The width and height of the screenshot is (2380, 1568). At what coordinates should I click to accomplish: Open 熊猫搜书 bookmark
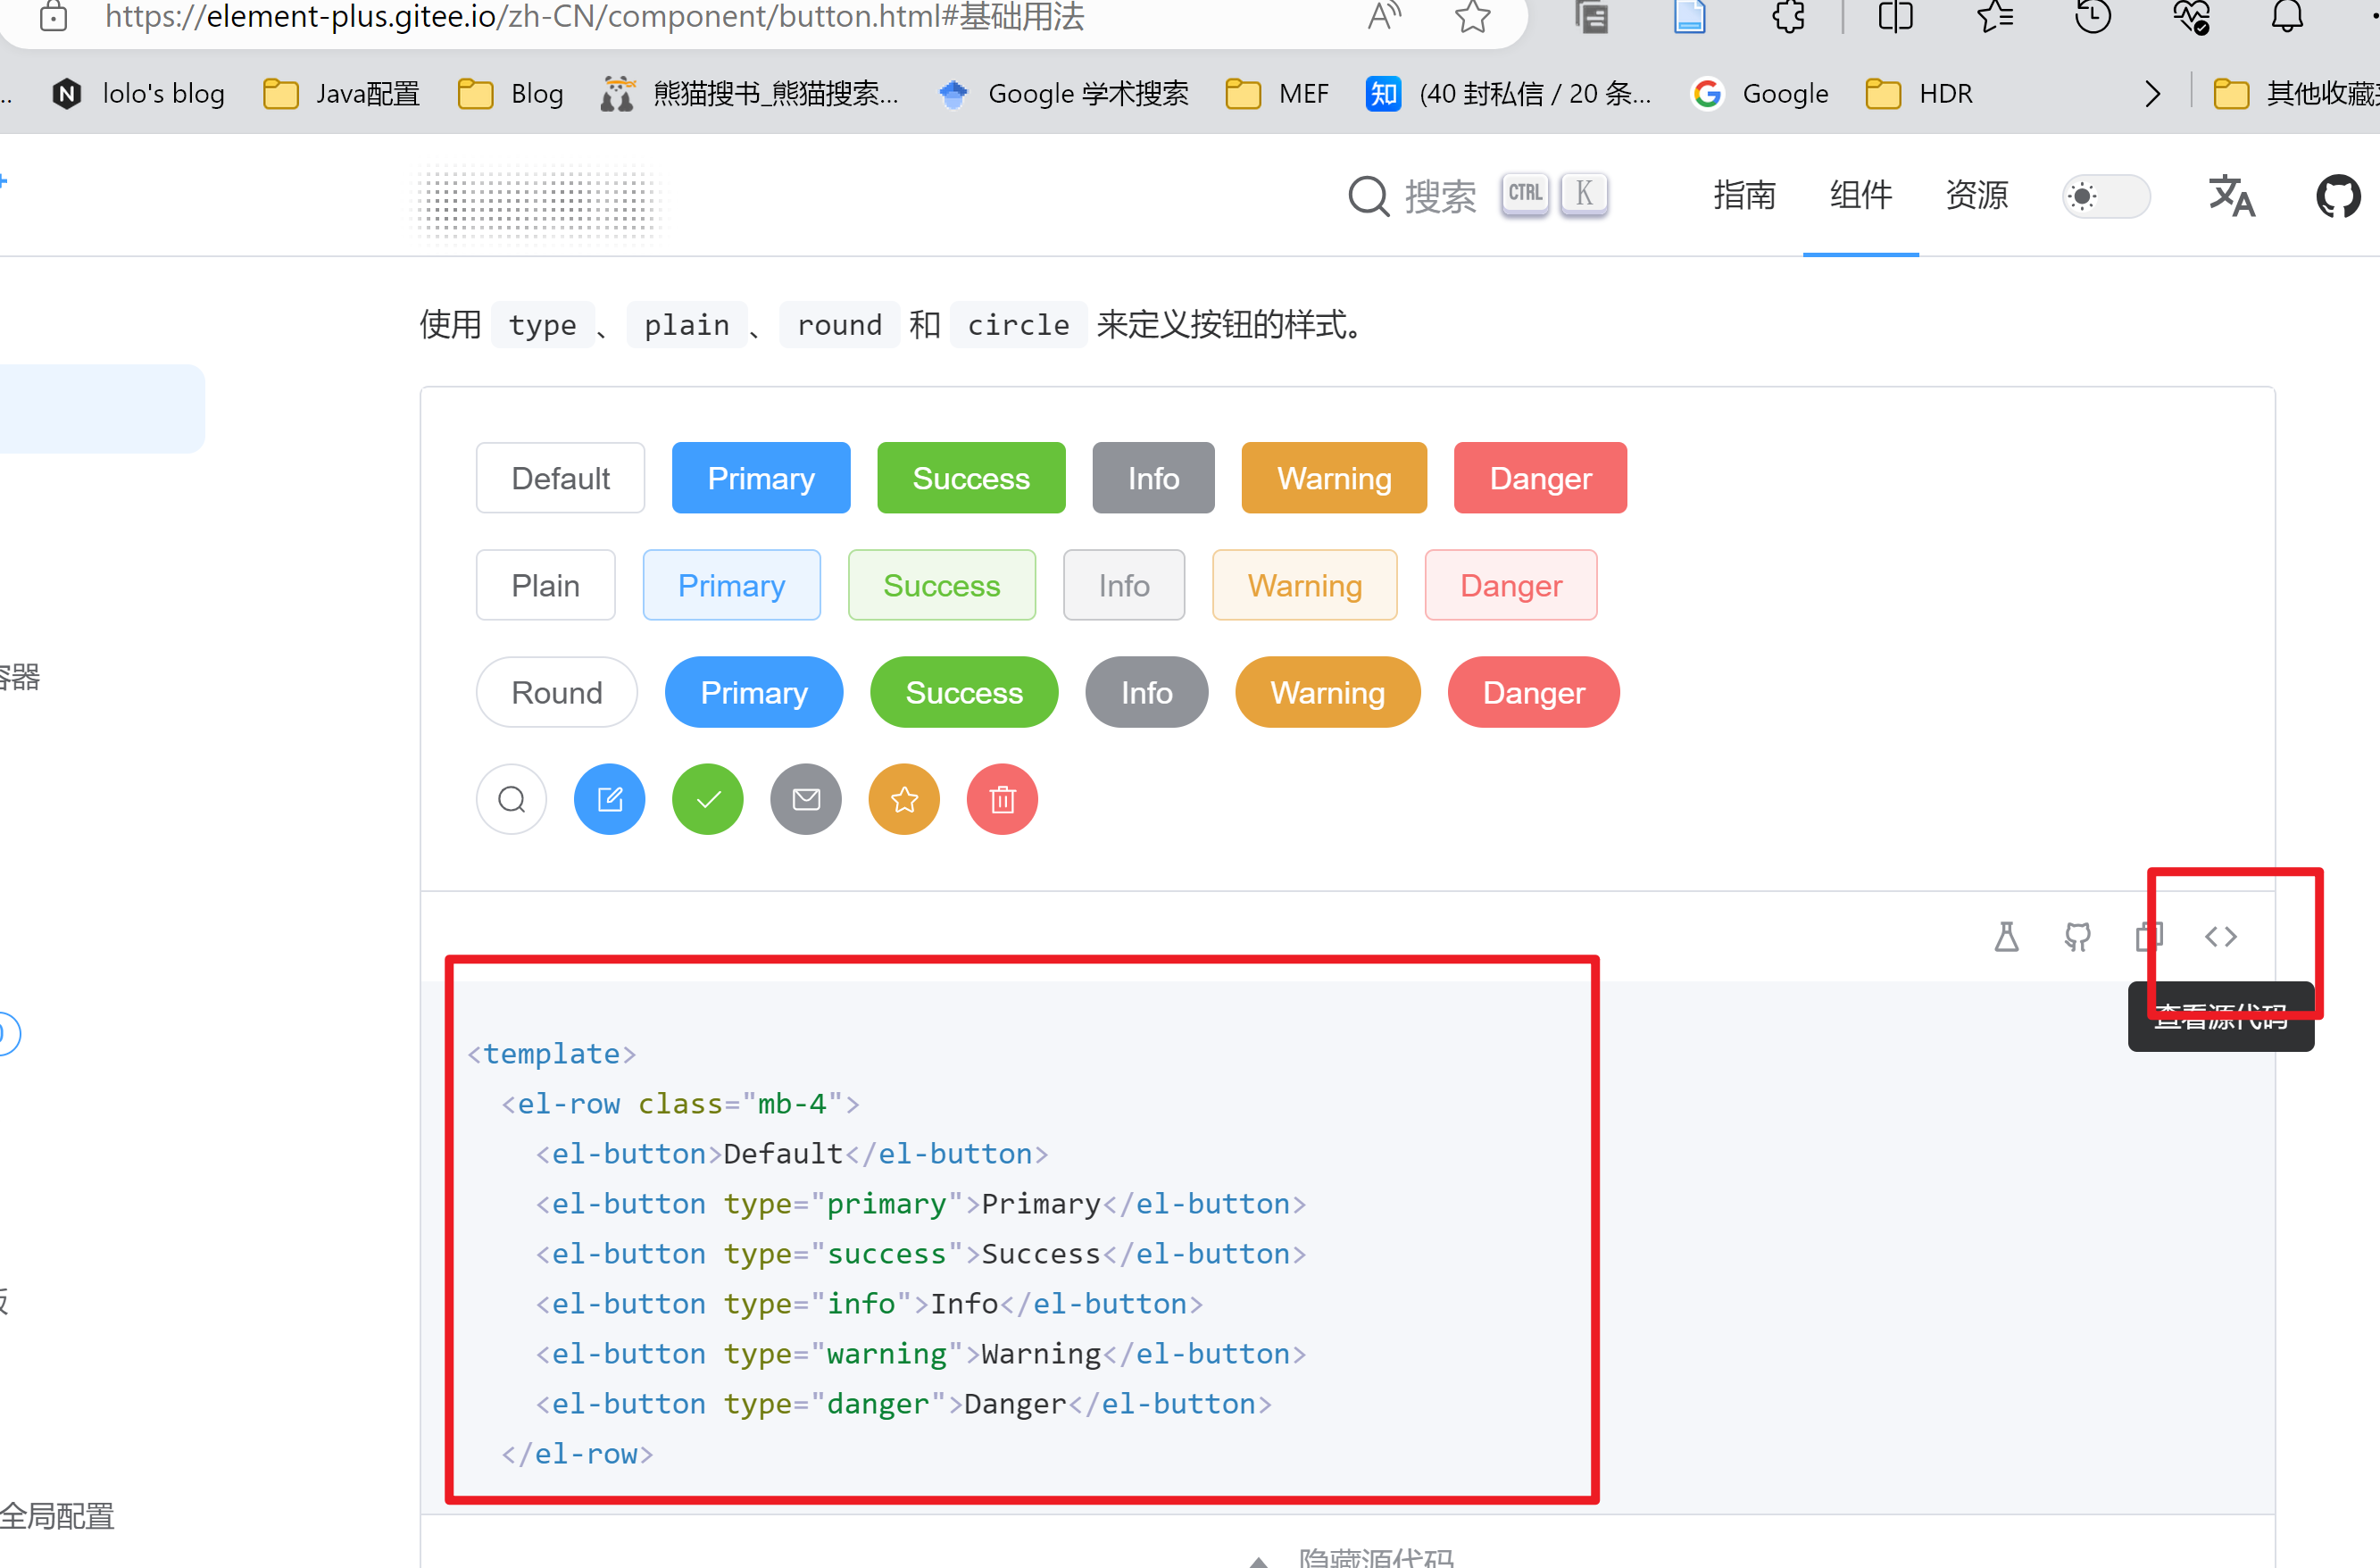click(750, 93)
